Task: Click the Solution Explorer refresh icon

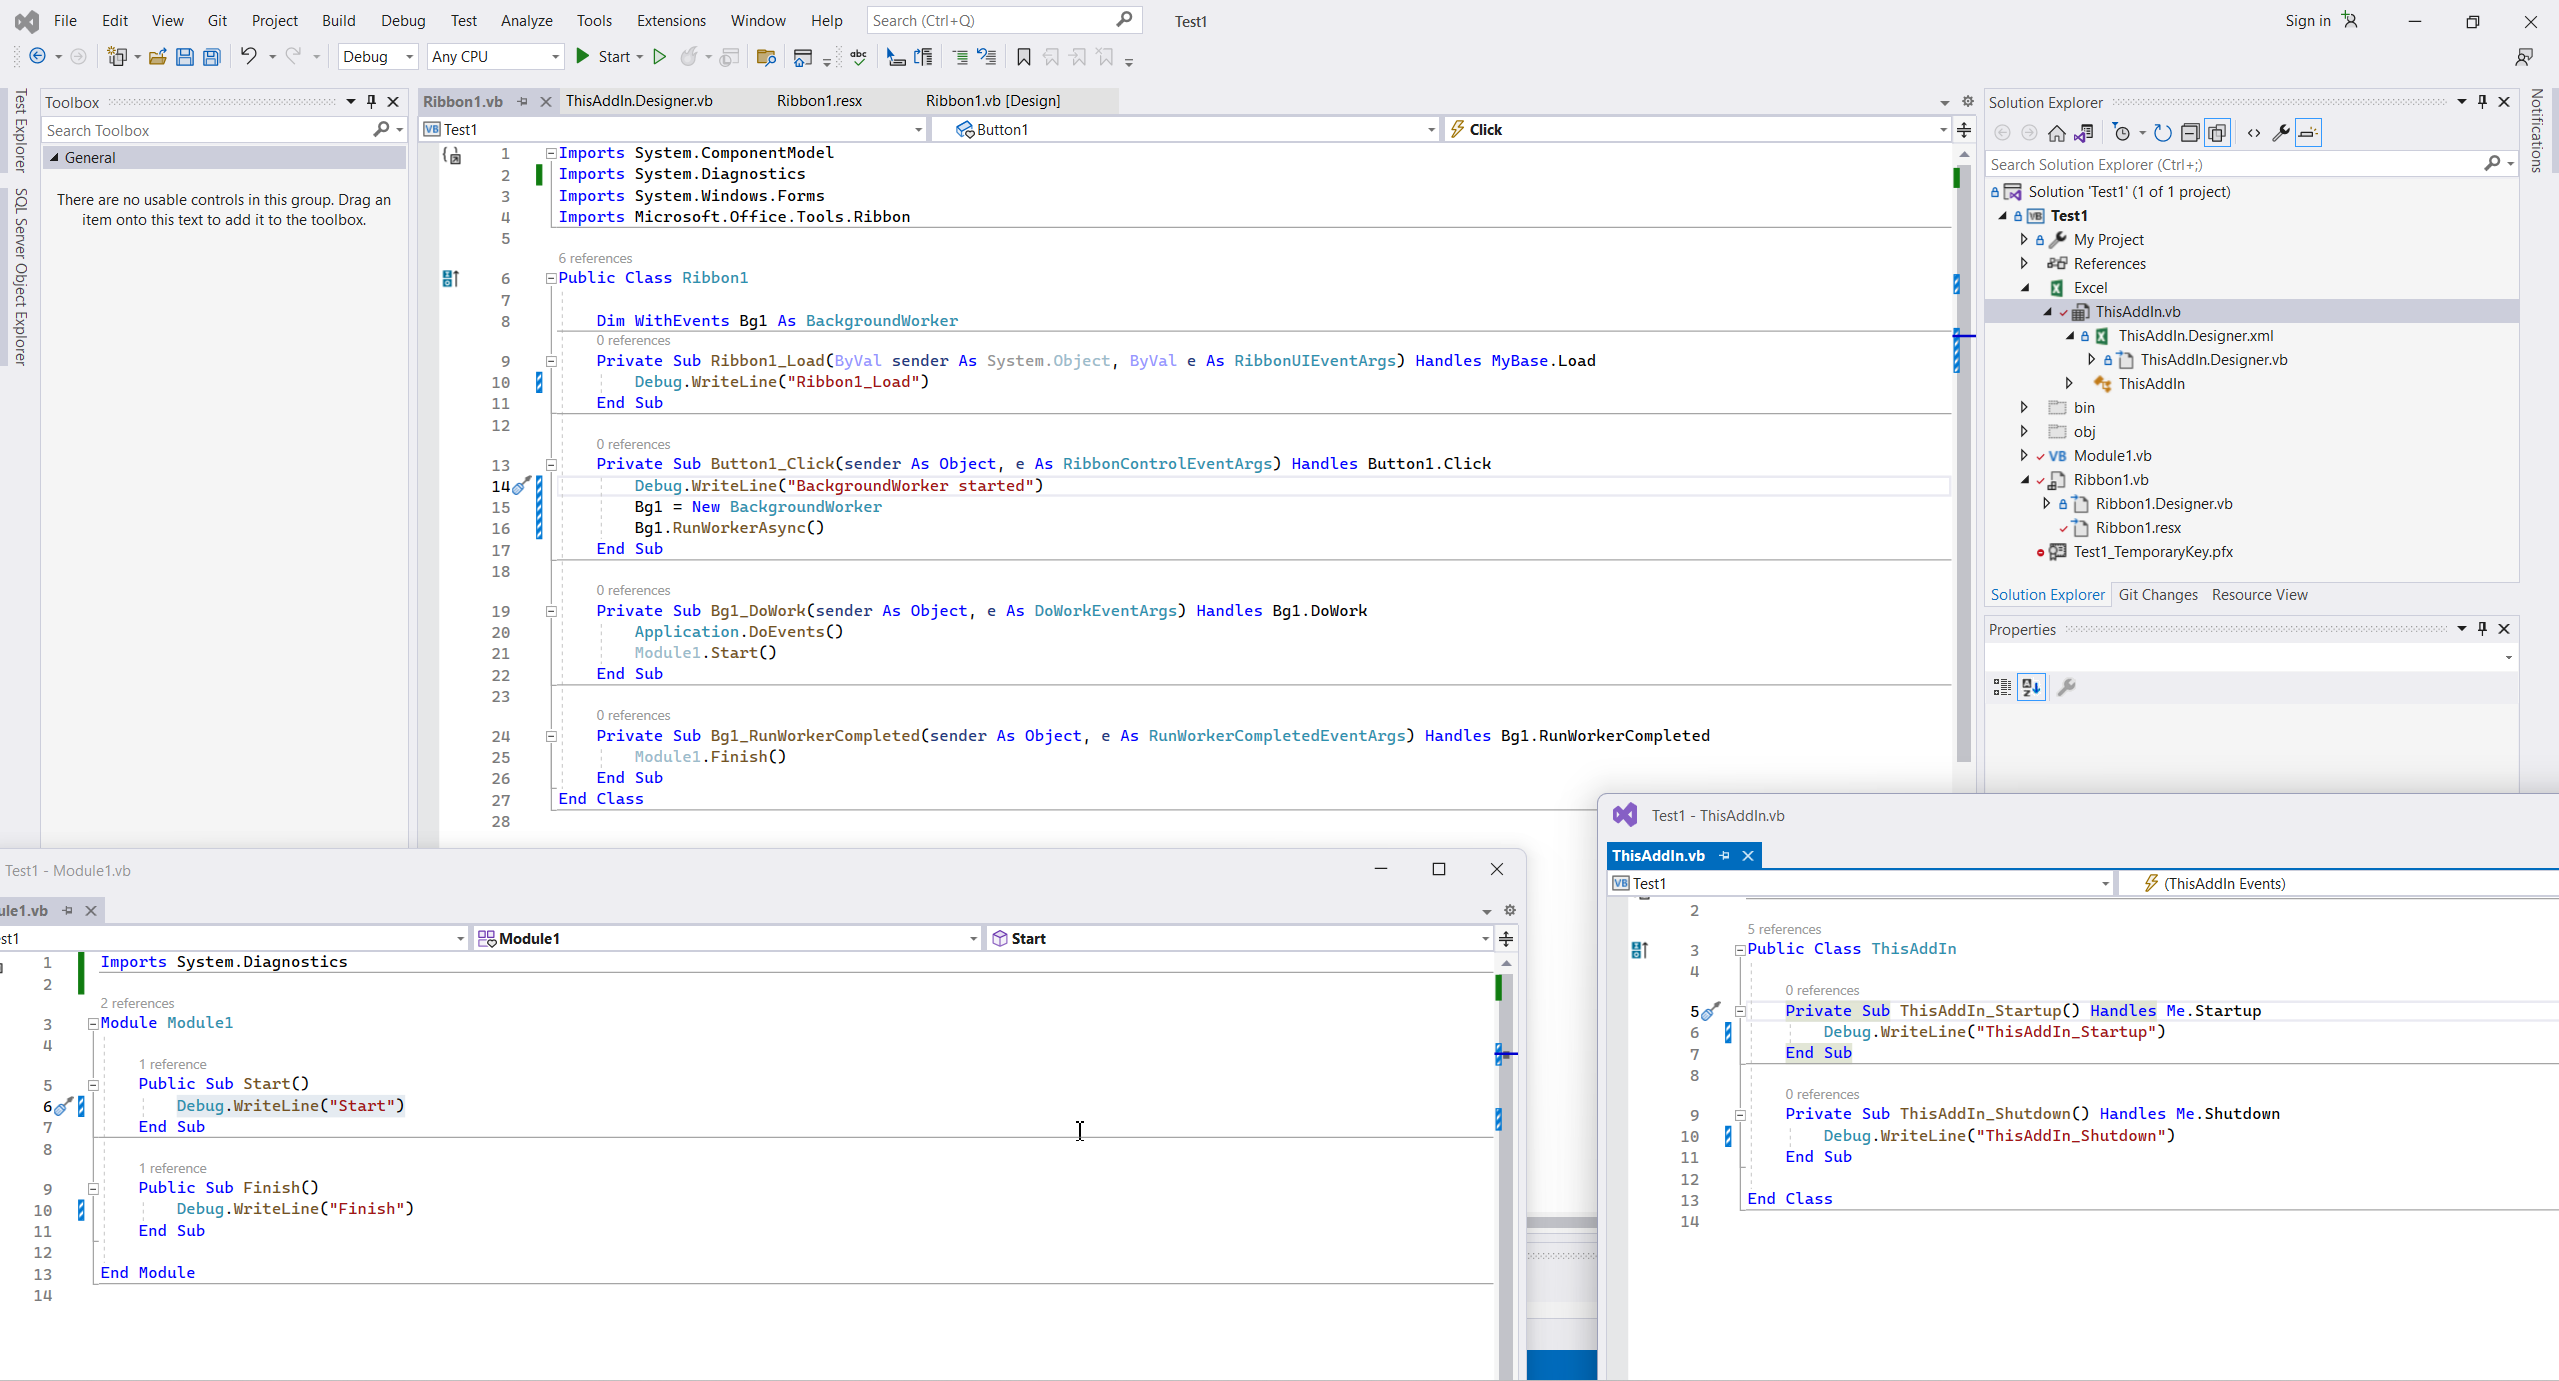Action: click(2162, 133)
